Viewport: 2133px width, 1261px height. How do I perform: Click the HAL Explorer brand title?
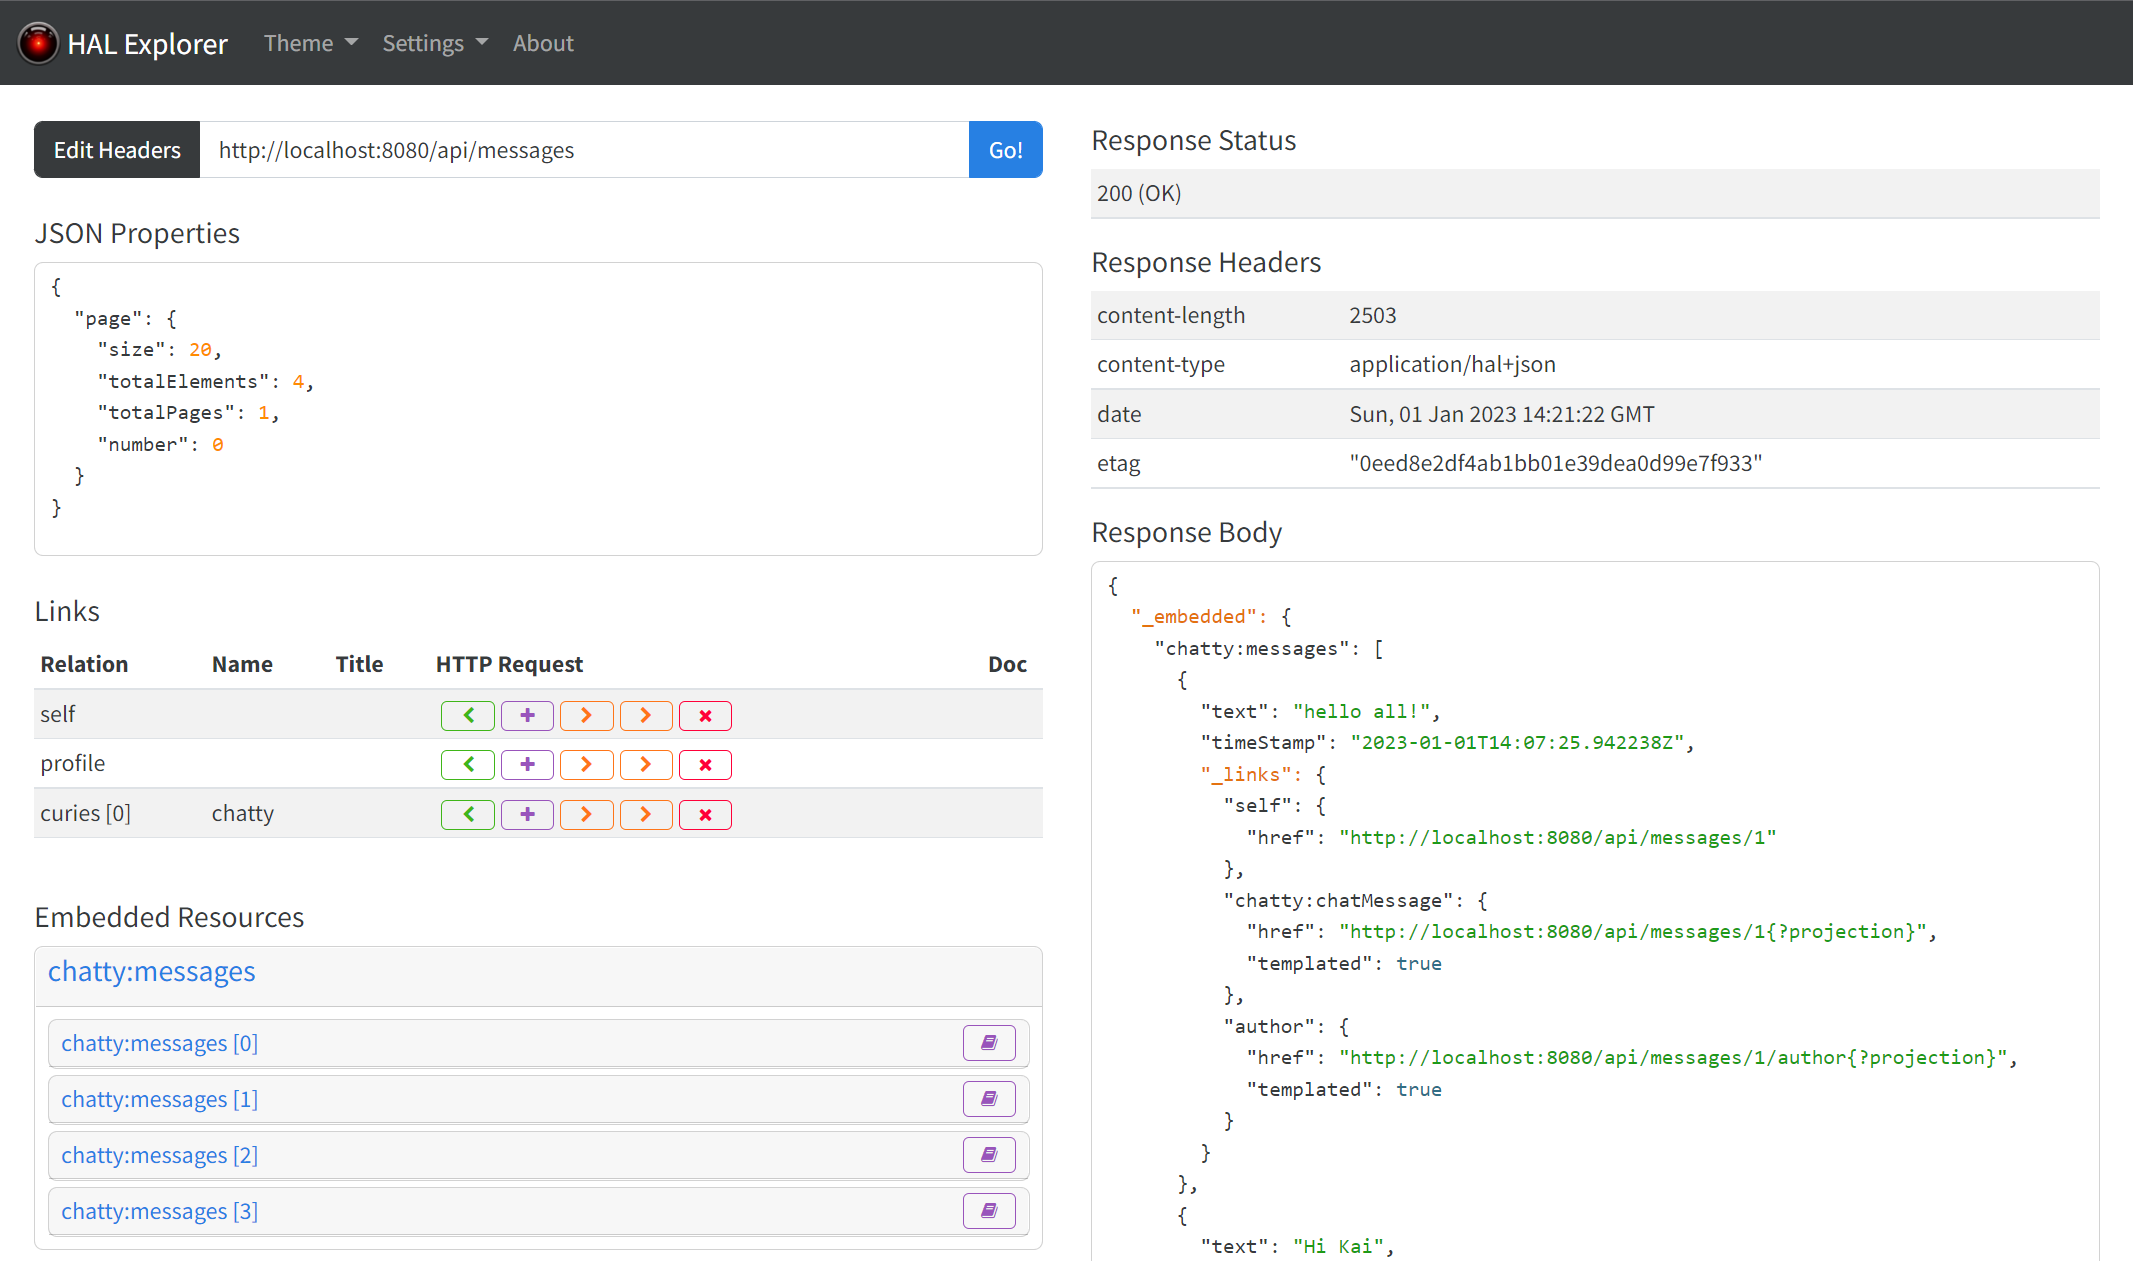[x=147, y=44]
